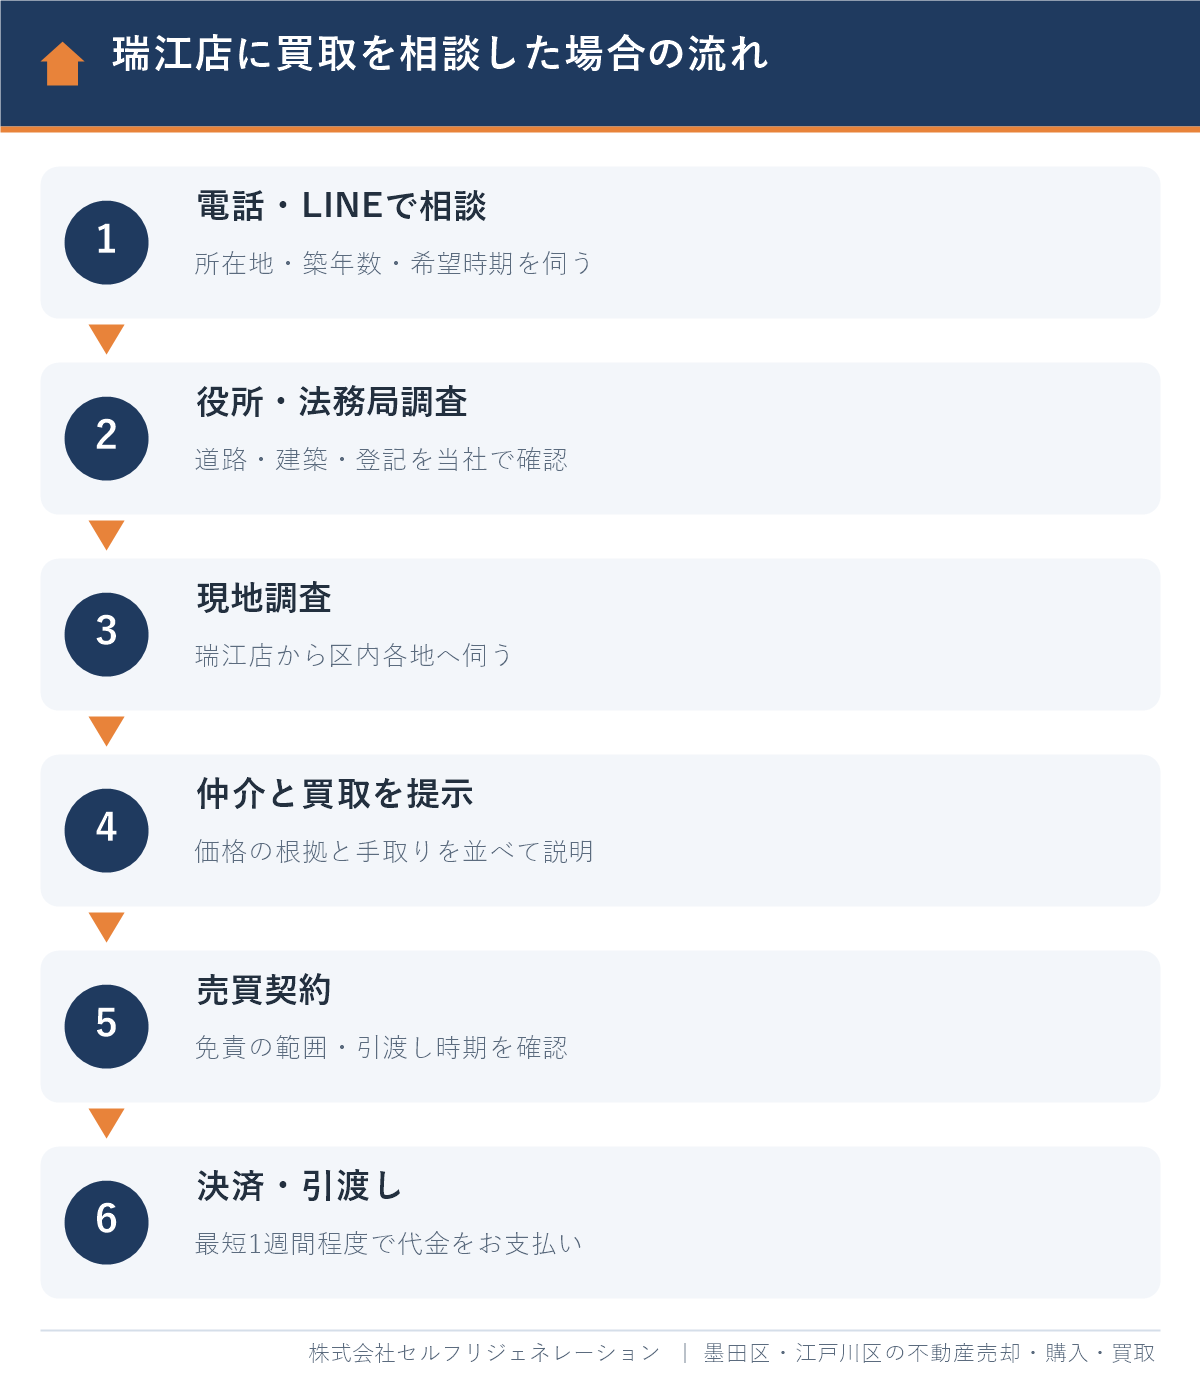
Task: Click the step 5 number circle
Action: click(x=106, y=1026)
